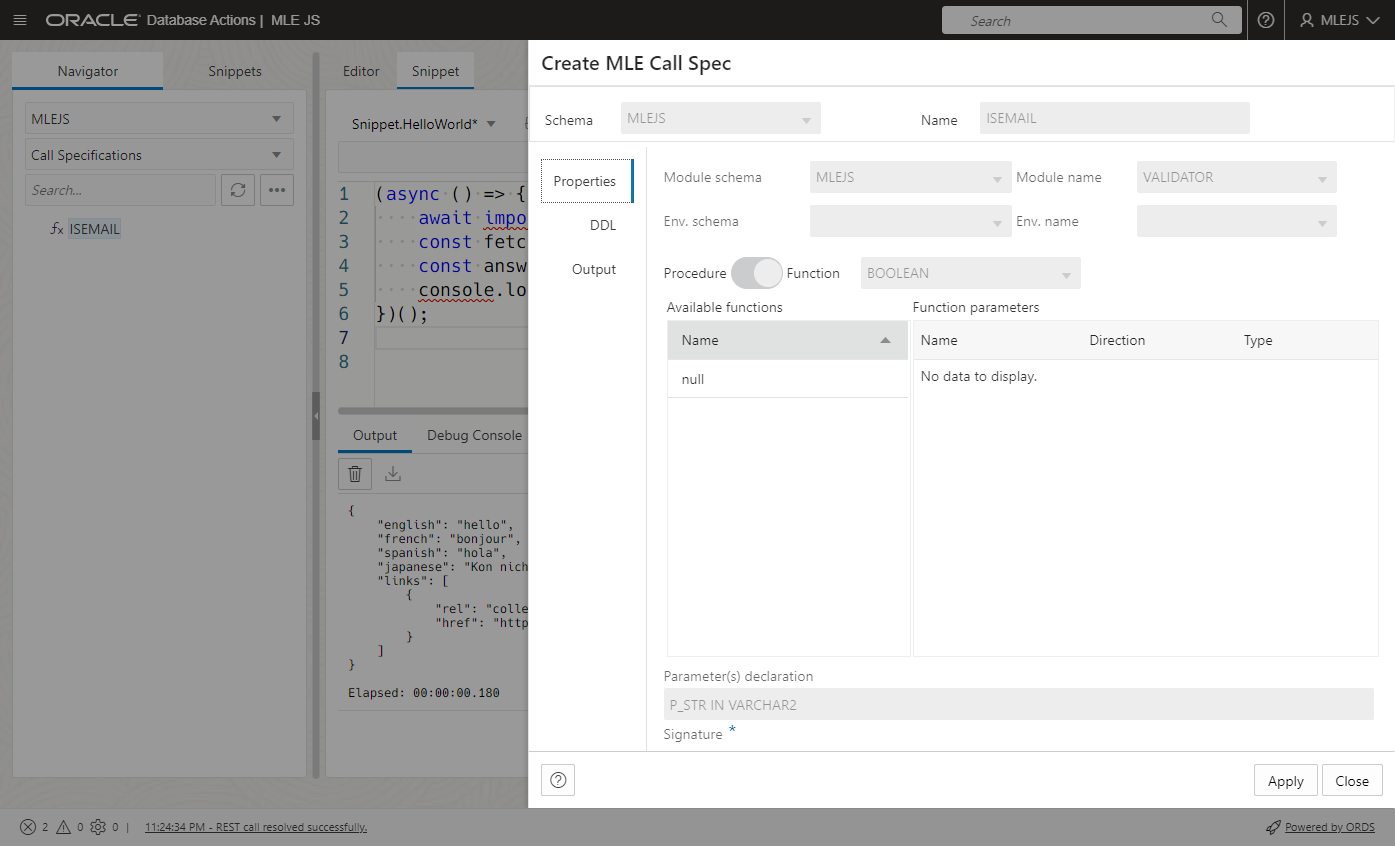Click the Parameter(s) declaration field

click(1019, 704)
